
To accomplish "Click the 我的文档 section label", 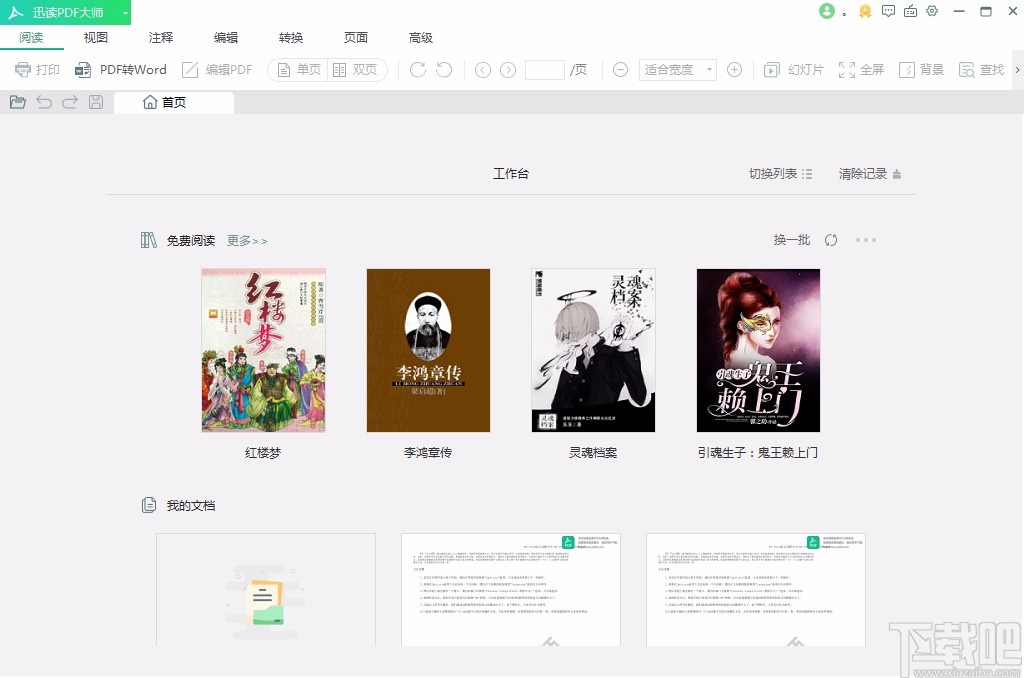I will (191, 506).
